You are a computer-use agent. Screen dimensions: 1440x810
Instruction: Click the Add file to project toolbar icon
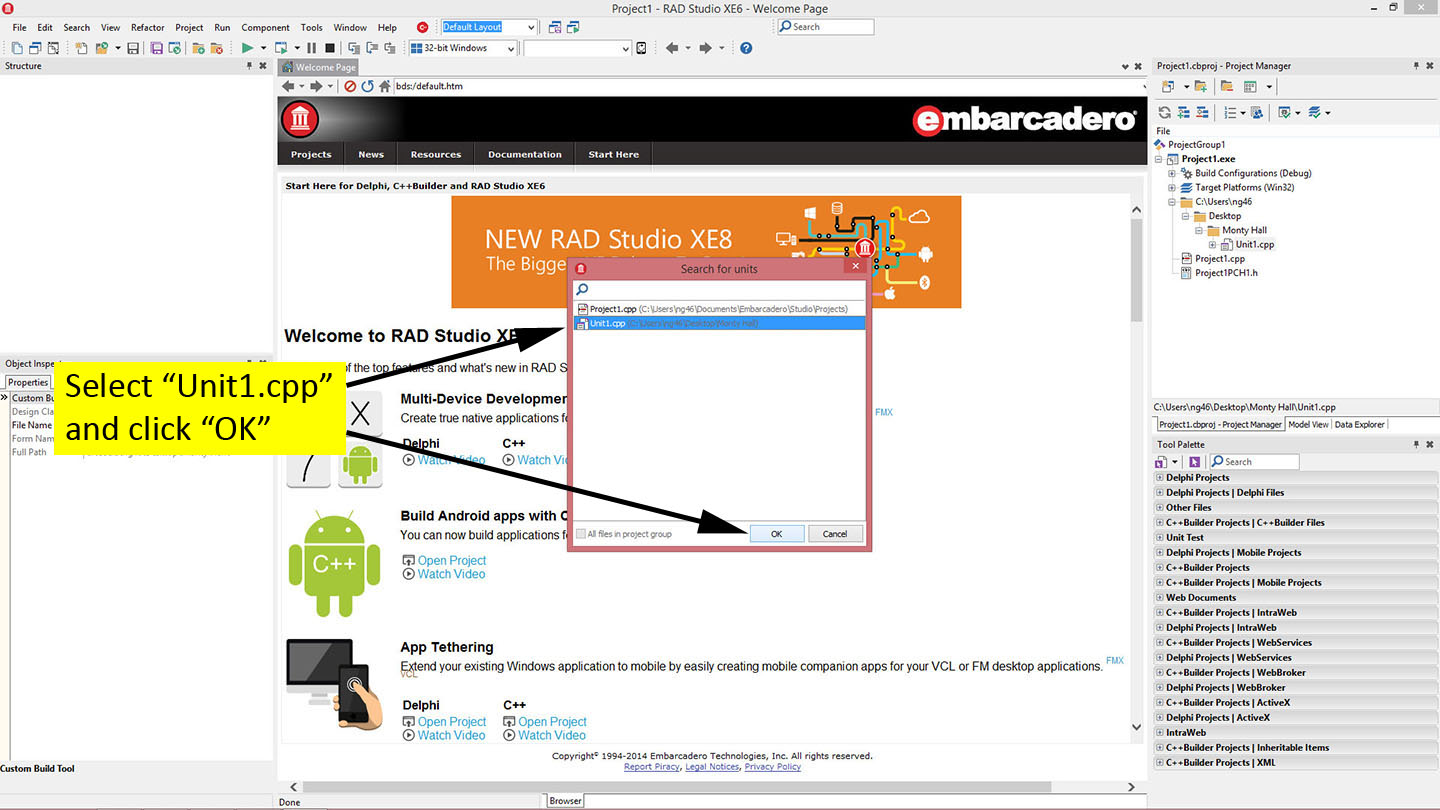[198, 48]
